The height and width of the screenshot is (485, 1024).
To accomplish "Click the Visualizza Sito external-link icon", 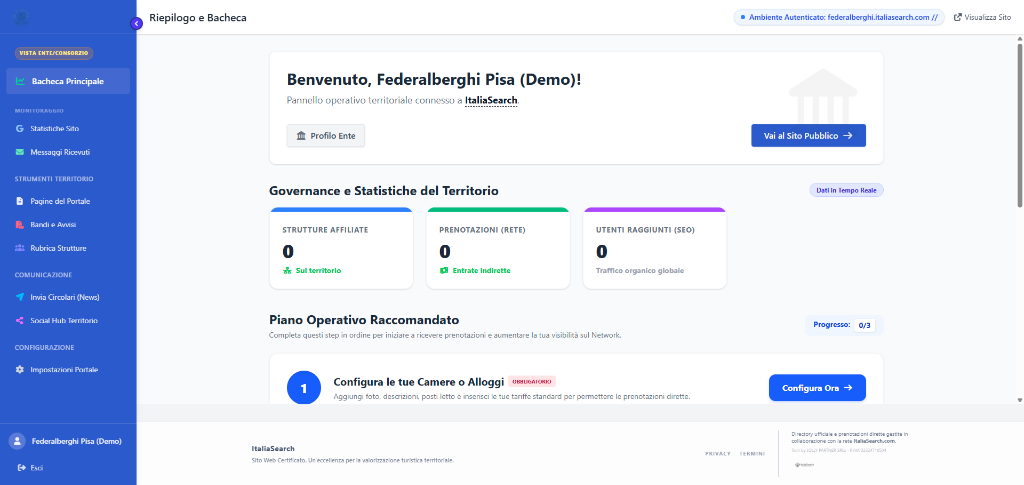I will [958, 18].
